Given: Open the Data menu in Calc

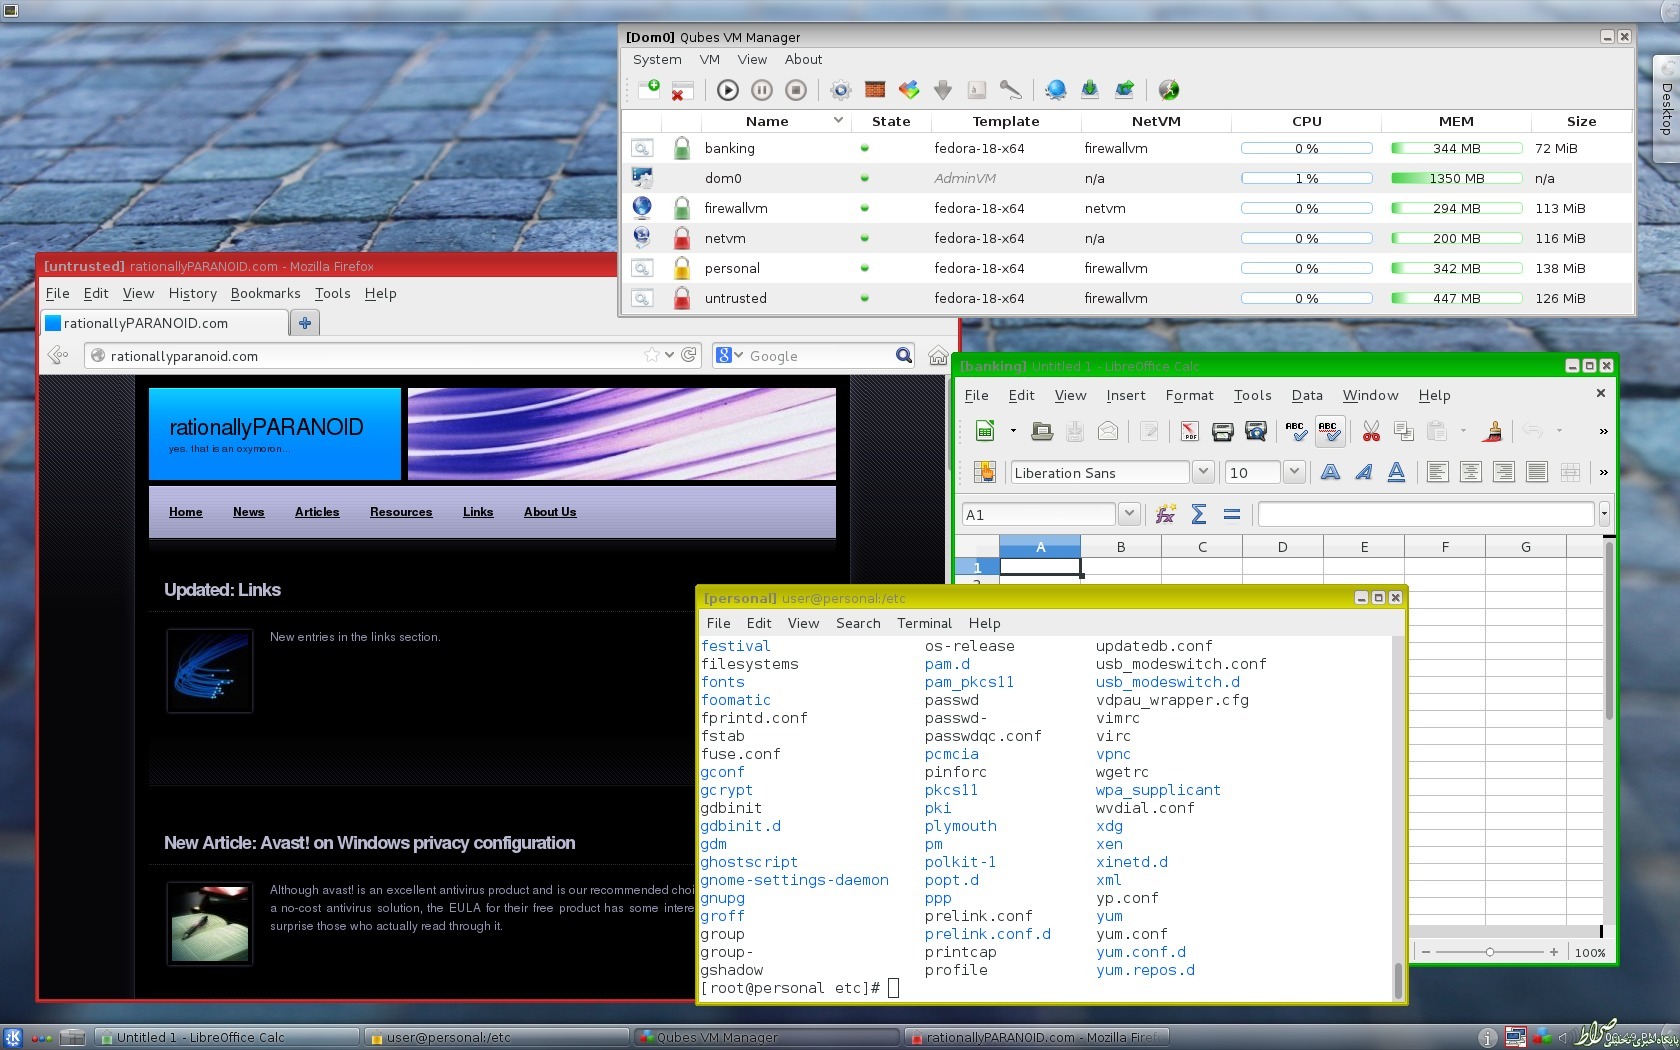Looking at the screenshot, I should [1307, 395].
